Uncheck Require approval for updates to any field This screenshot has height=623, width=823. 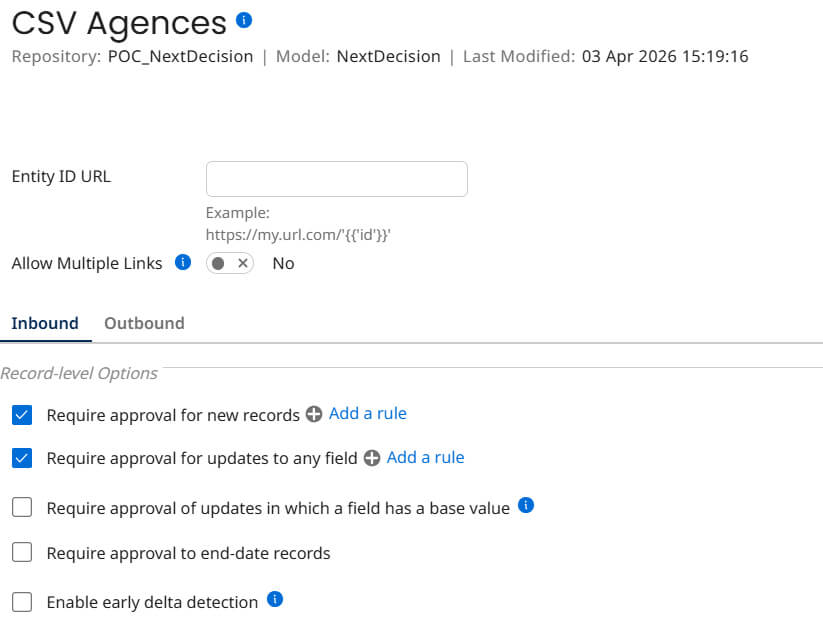click(22, 458)
